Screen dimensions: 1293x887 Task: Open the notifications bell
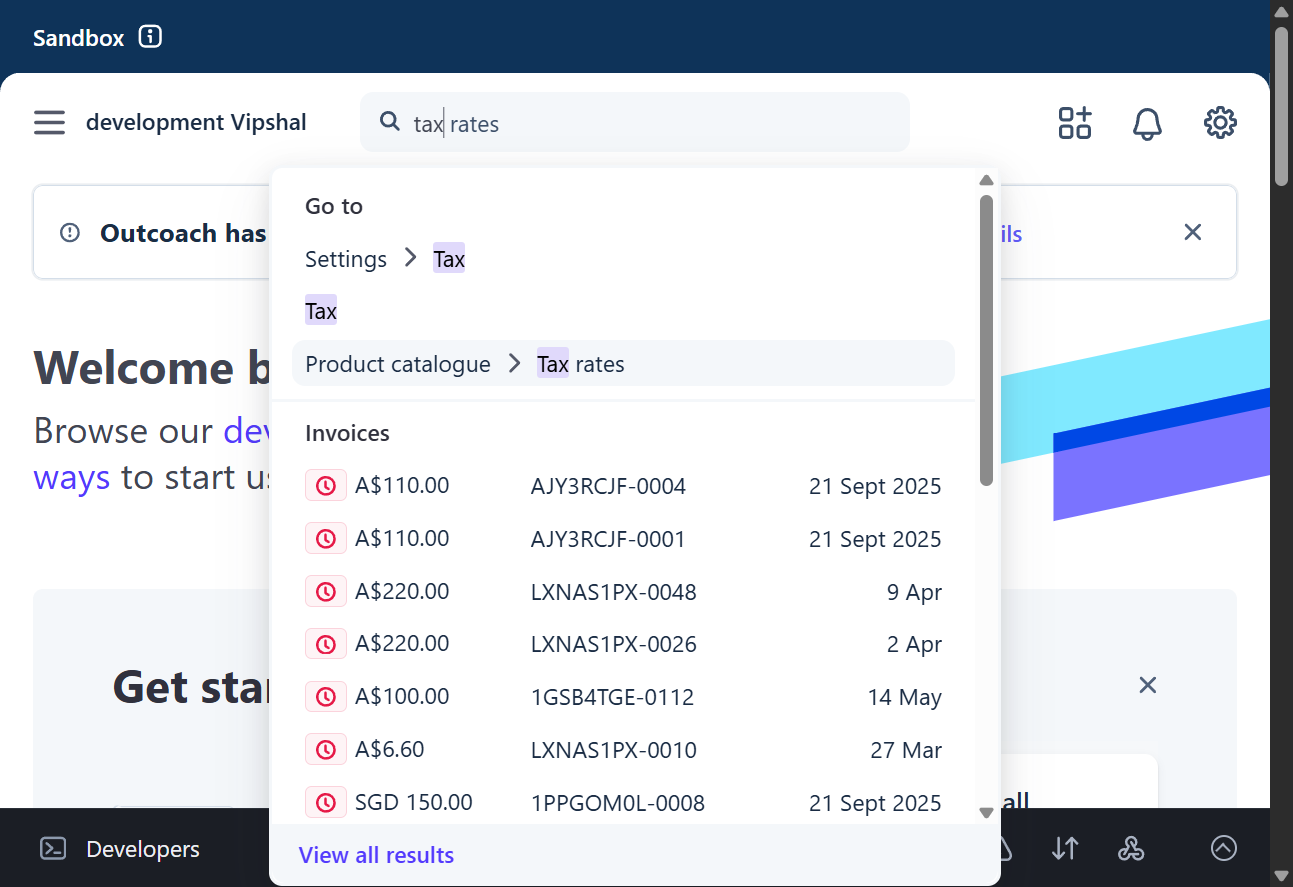coord(1147,123)
